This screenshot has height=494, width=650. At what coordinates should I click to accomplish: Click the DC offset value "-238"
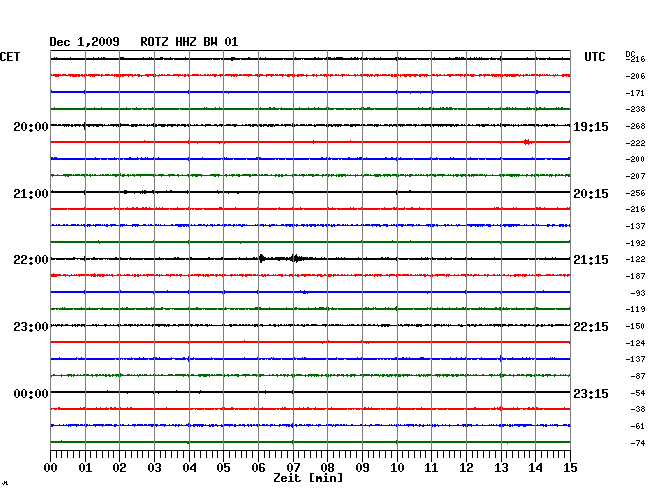click(635, 109)
